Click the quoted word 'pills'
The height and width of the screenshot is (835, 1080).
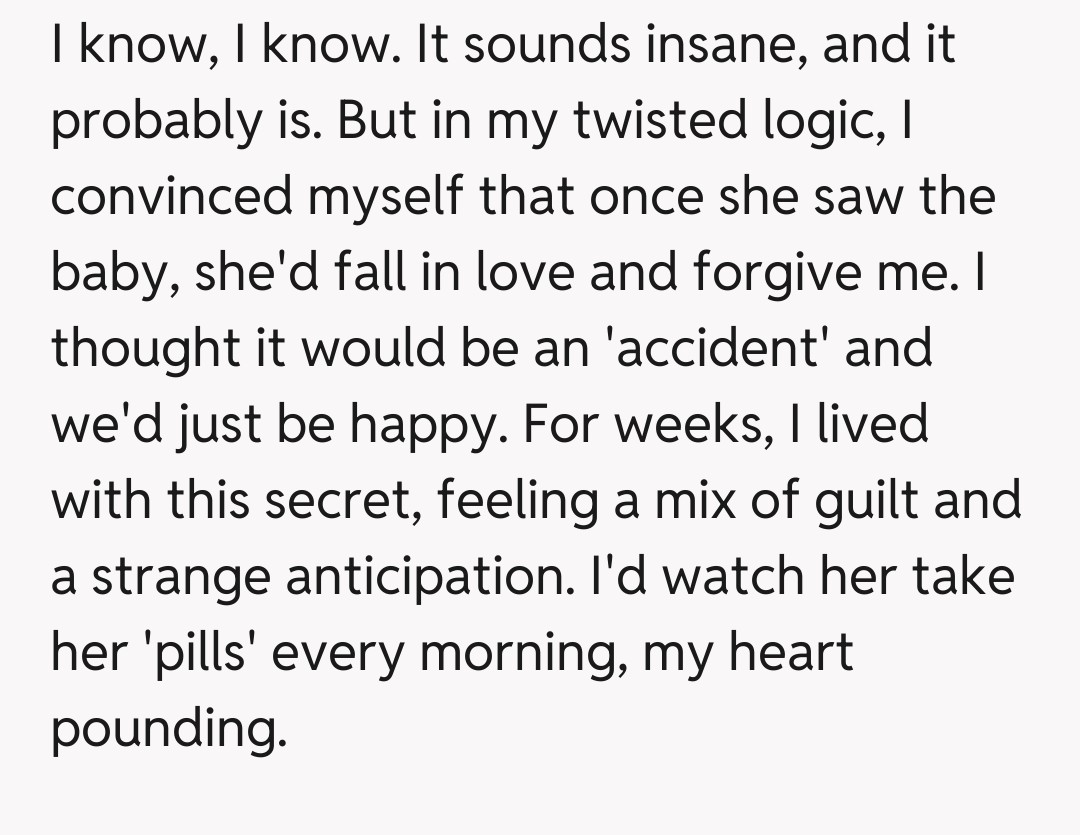point(203,654)
